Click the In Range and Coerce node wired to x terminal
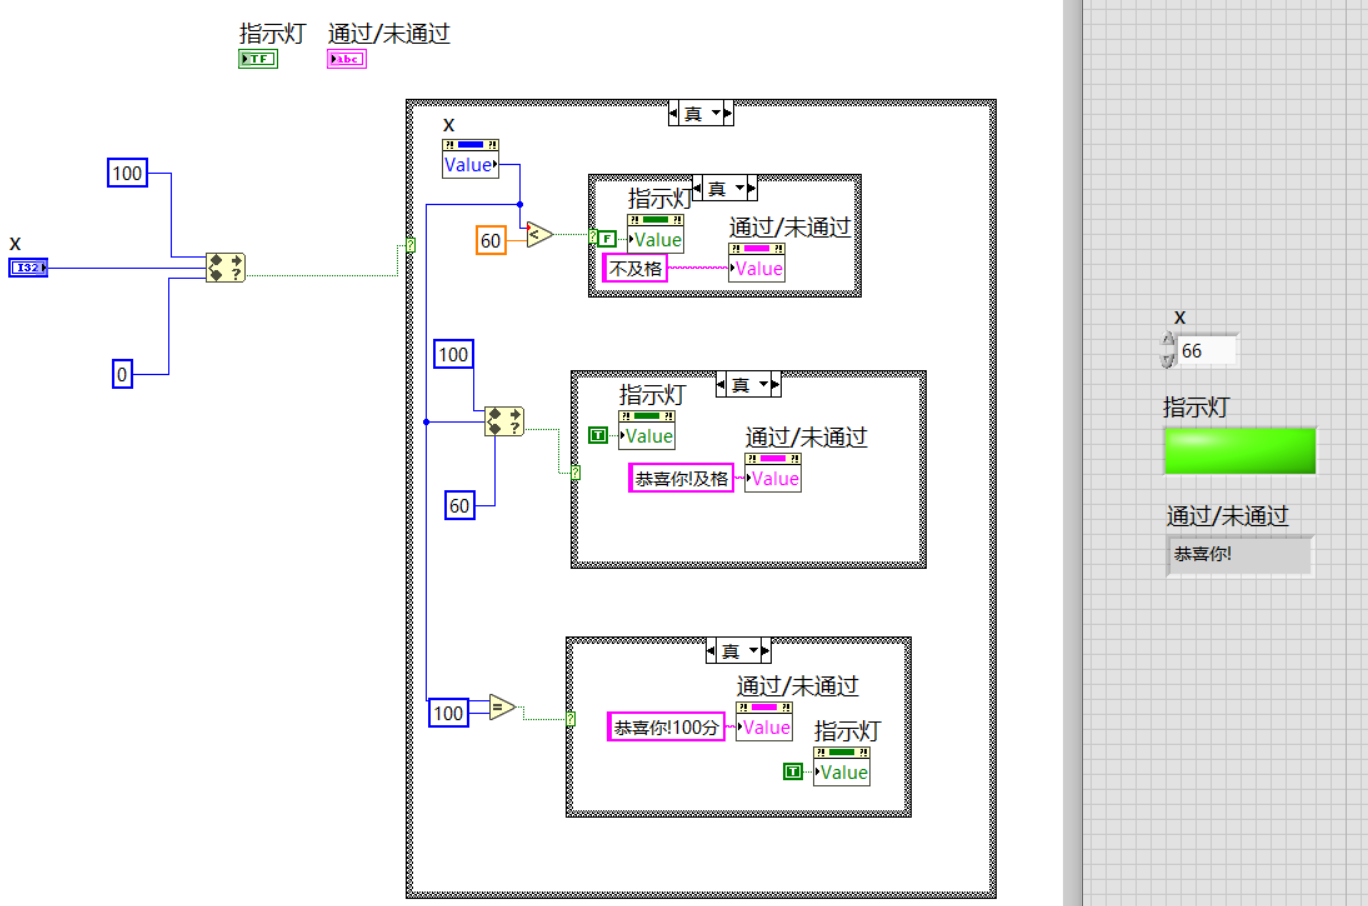1368x906 pixels. (225, 267)
